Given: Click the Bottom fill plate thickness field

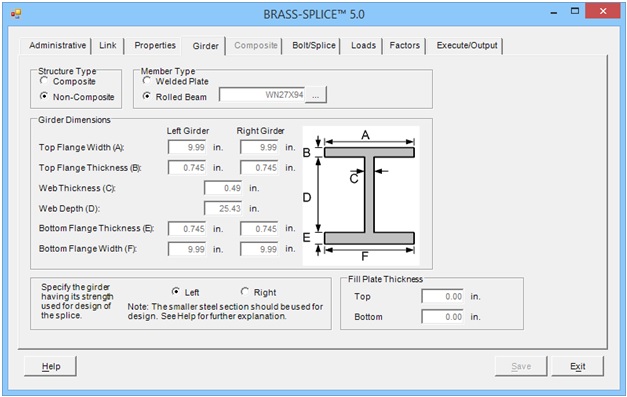Looking at the screenshot, I should click(443, 317).
